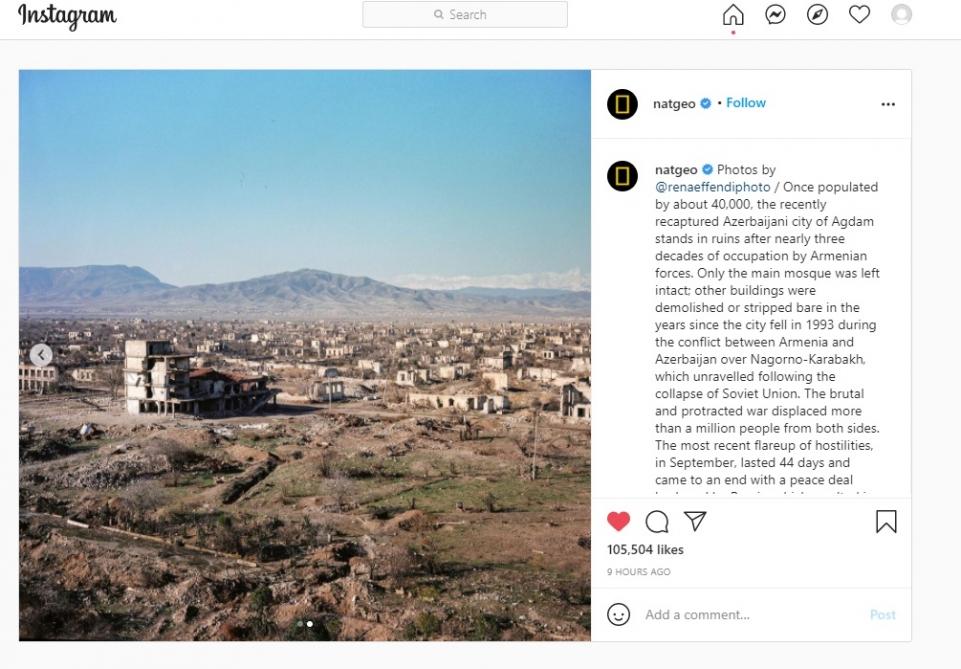
Task: Open the emoji picker smiley icon
Action: coord(618,614)
